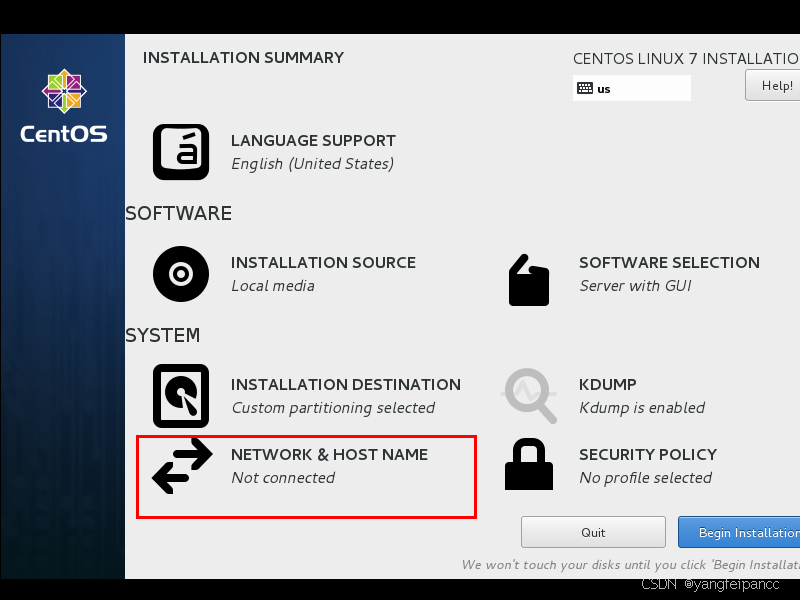Click the Installation Source disc icon
The width and height of the screenshot is (800, 600).
coord(181,274)
